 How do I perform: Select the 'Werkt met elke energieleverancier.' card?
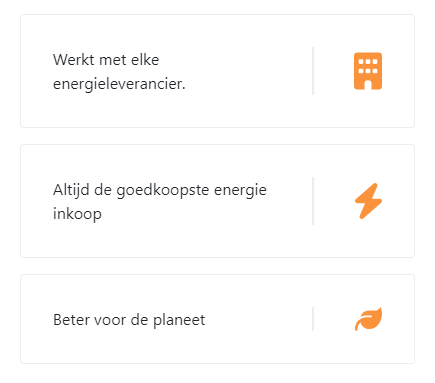click(x=217, y=71)
